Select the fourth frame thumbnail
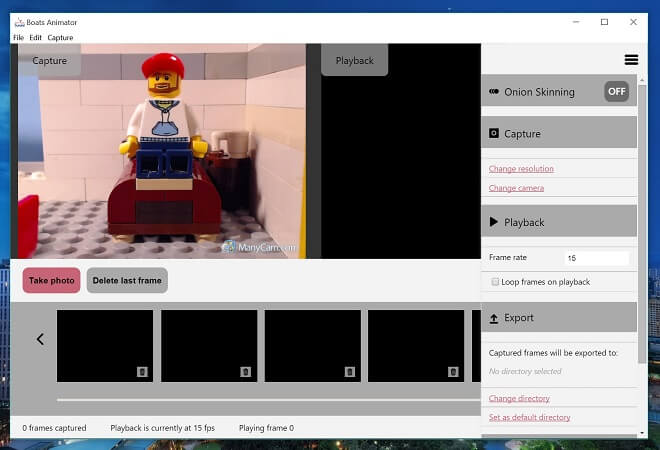 (x=416, y=346)
